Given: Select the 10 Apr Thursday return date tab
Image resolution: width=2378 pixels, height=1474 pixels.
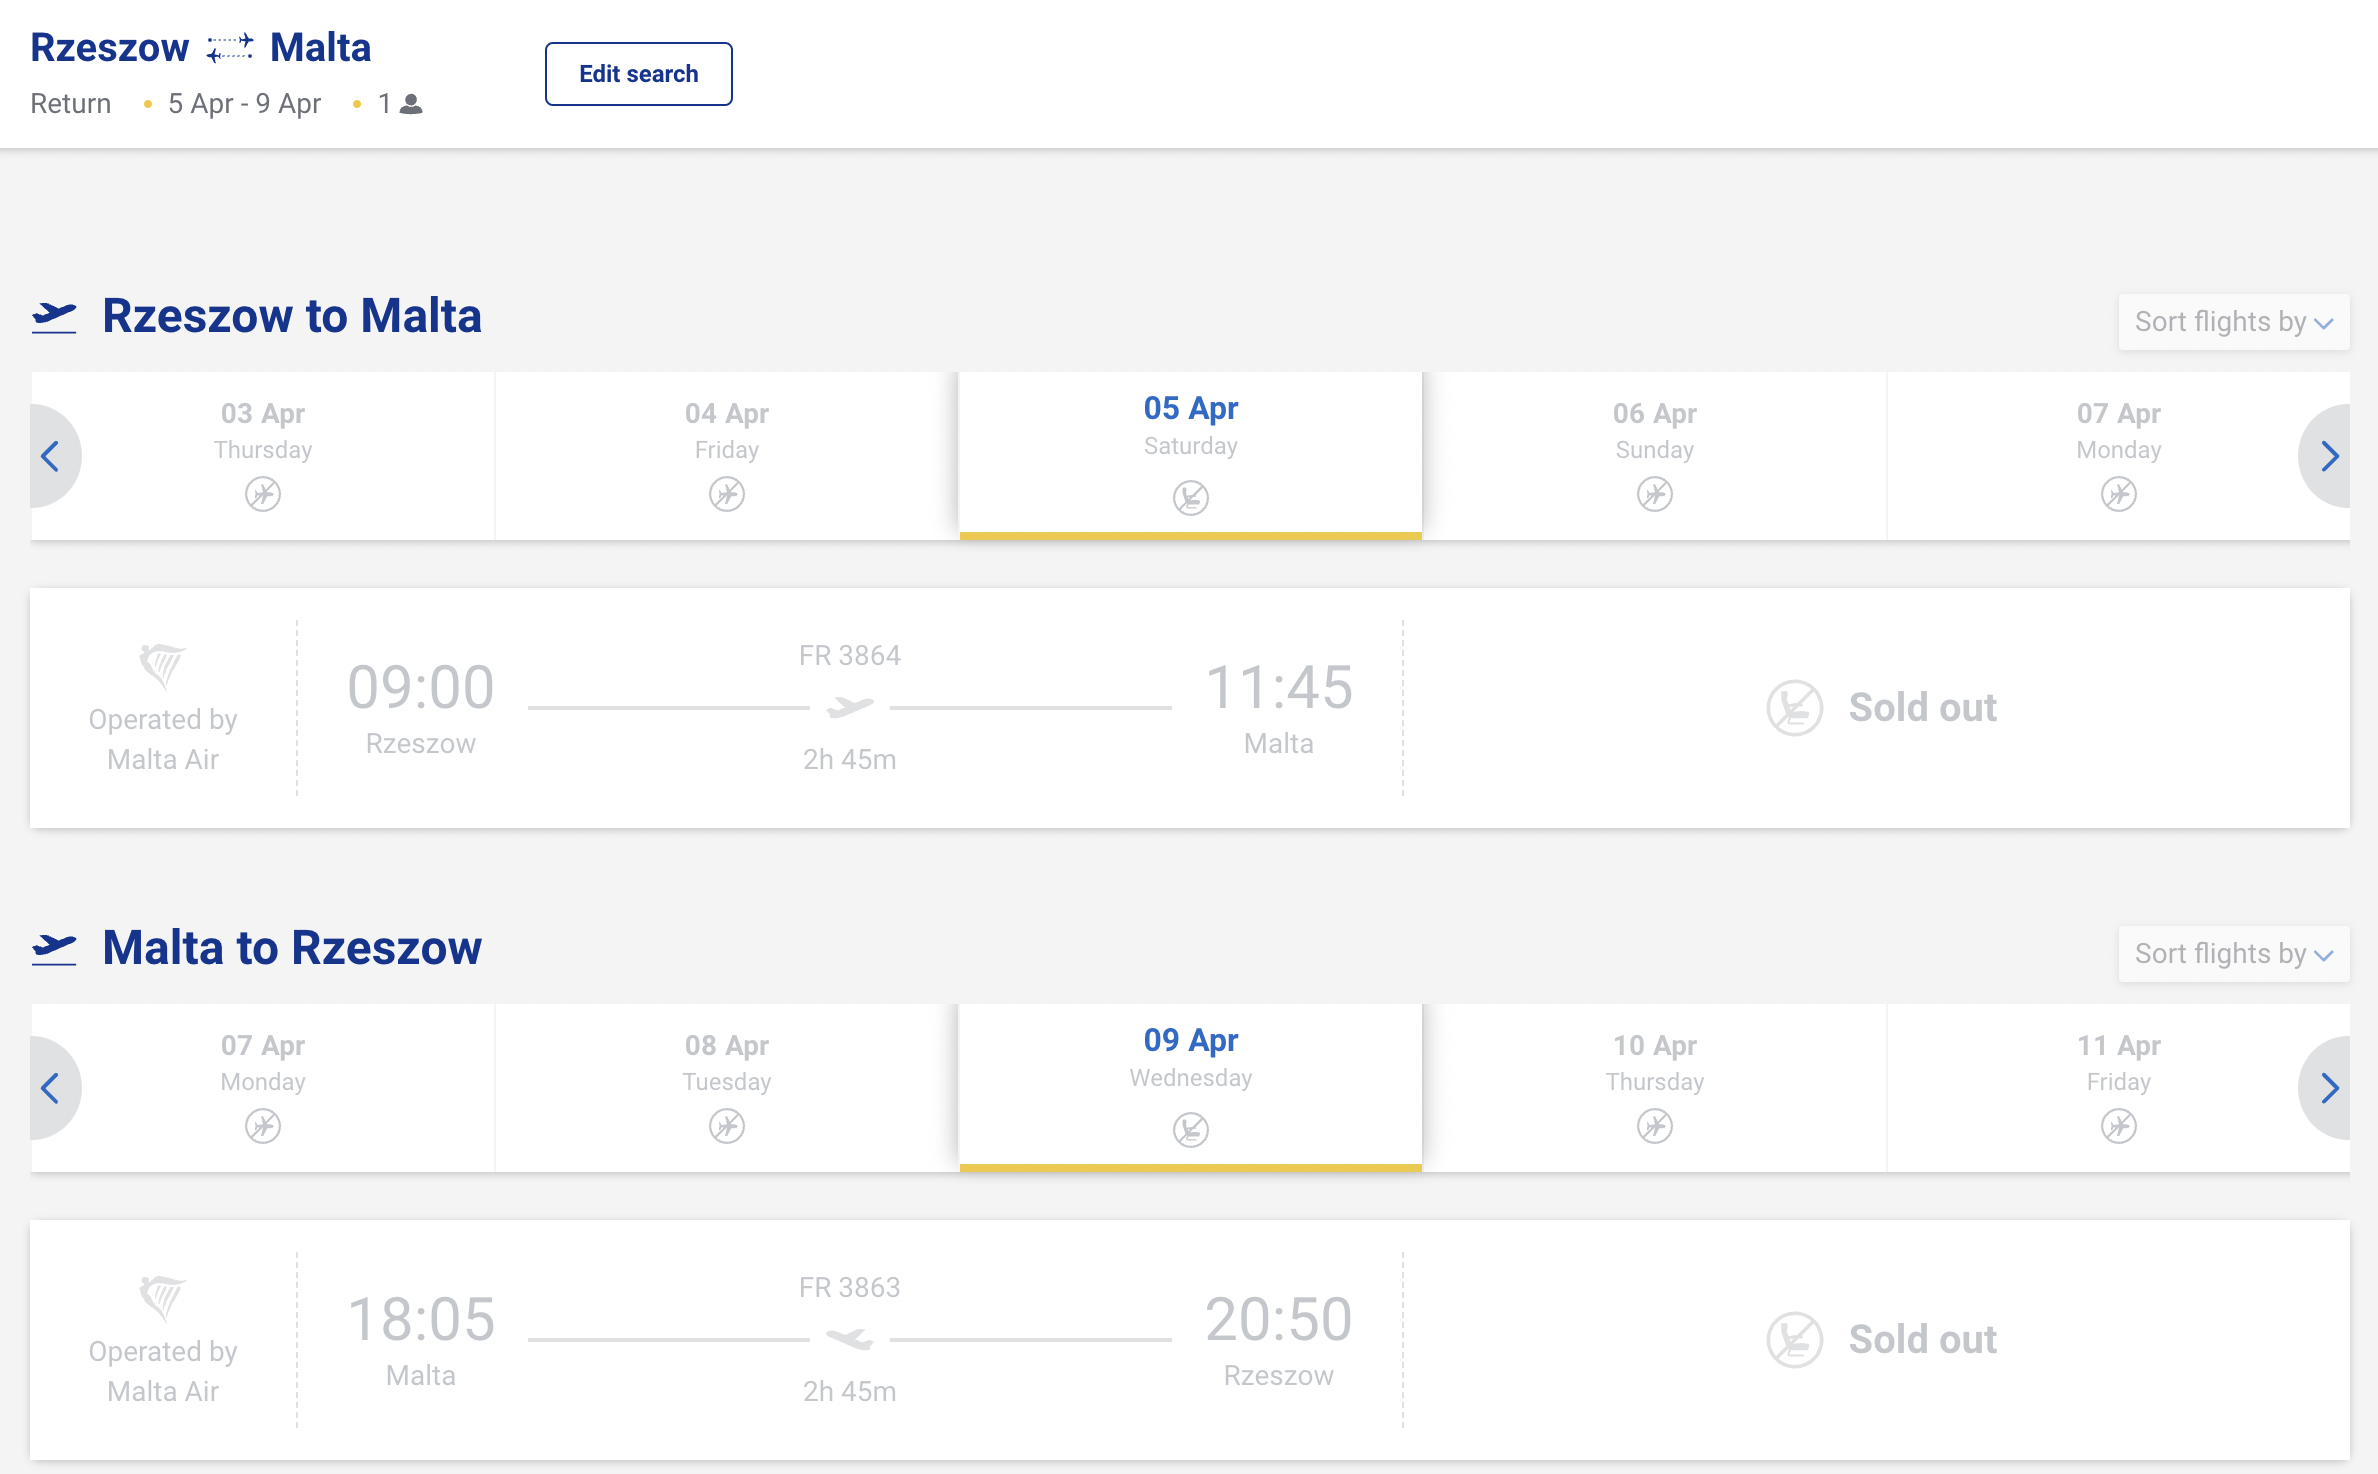Looking at the screenshot, I should 1655,1088.
